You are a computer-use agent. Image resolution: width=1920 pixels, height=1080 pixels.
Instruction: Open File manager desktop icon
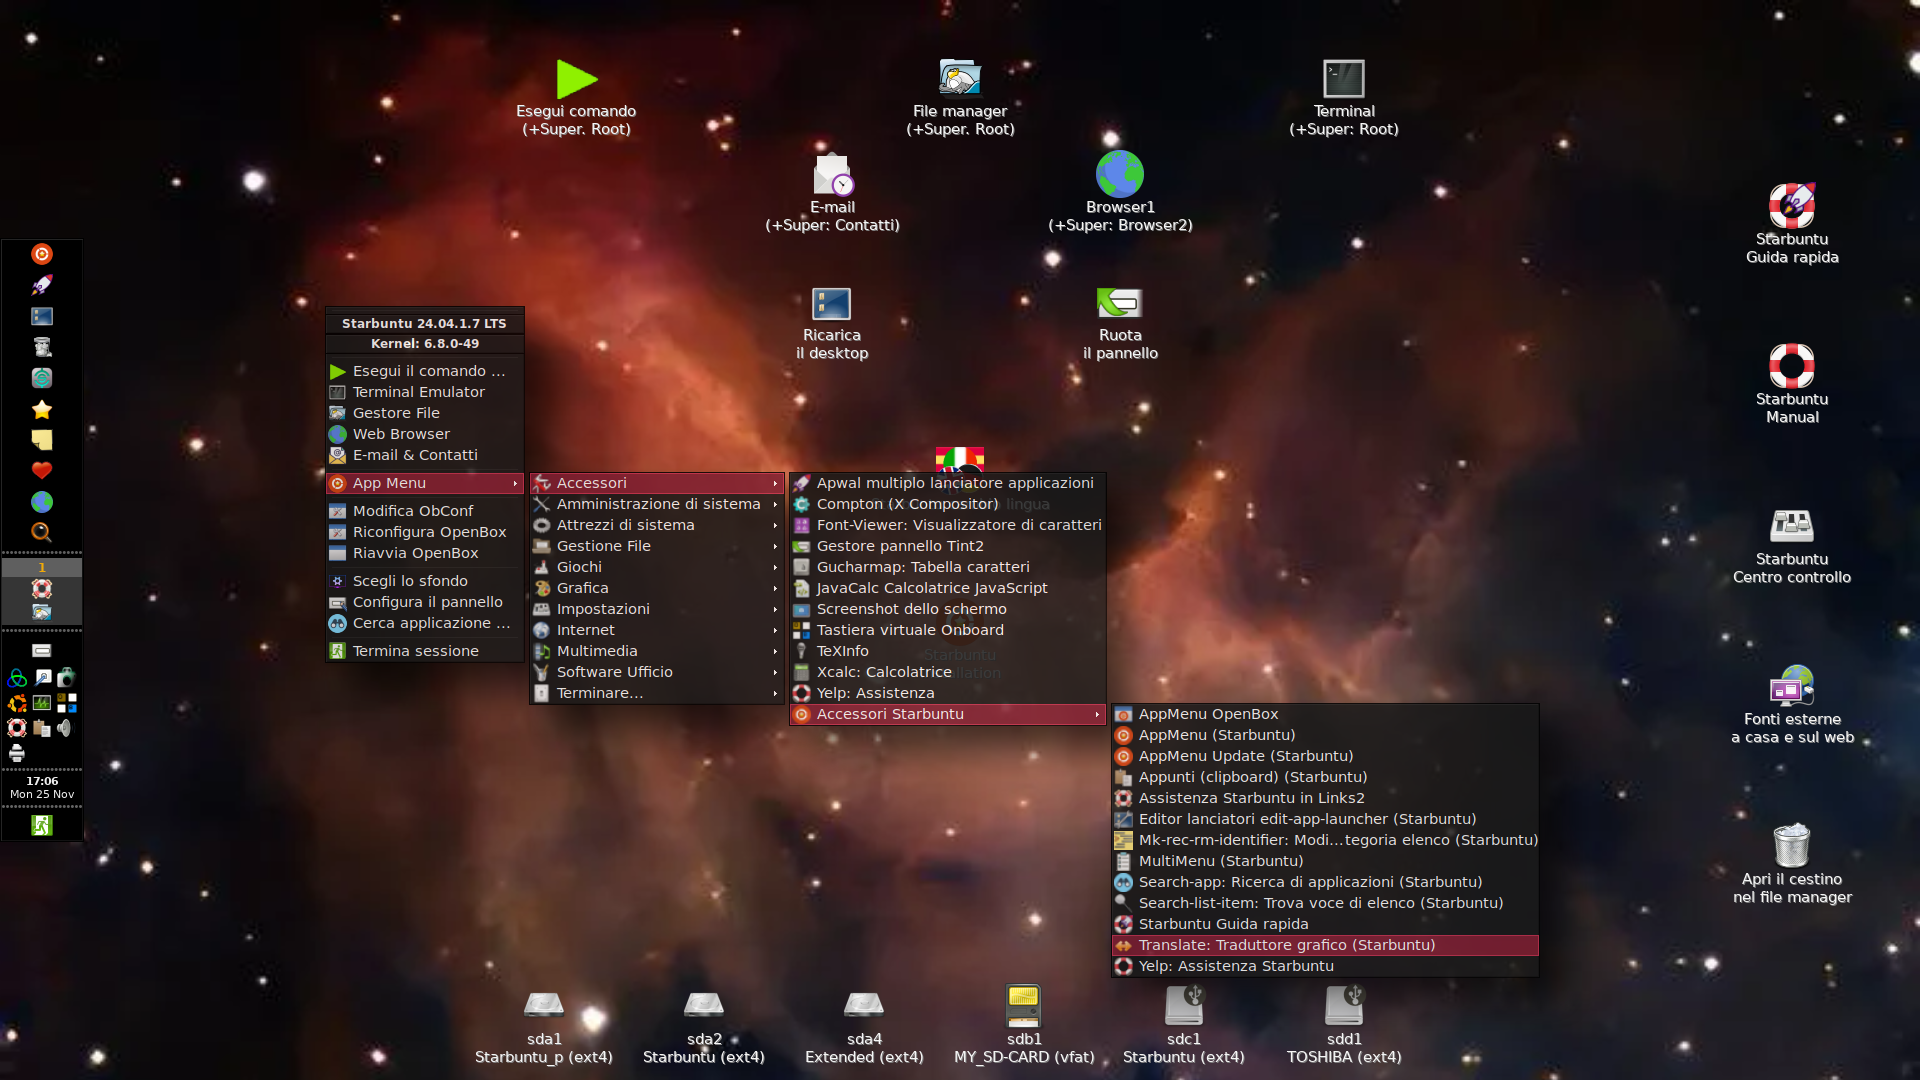(960, 98)
